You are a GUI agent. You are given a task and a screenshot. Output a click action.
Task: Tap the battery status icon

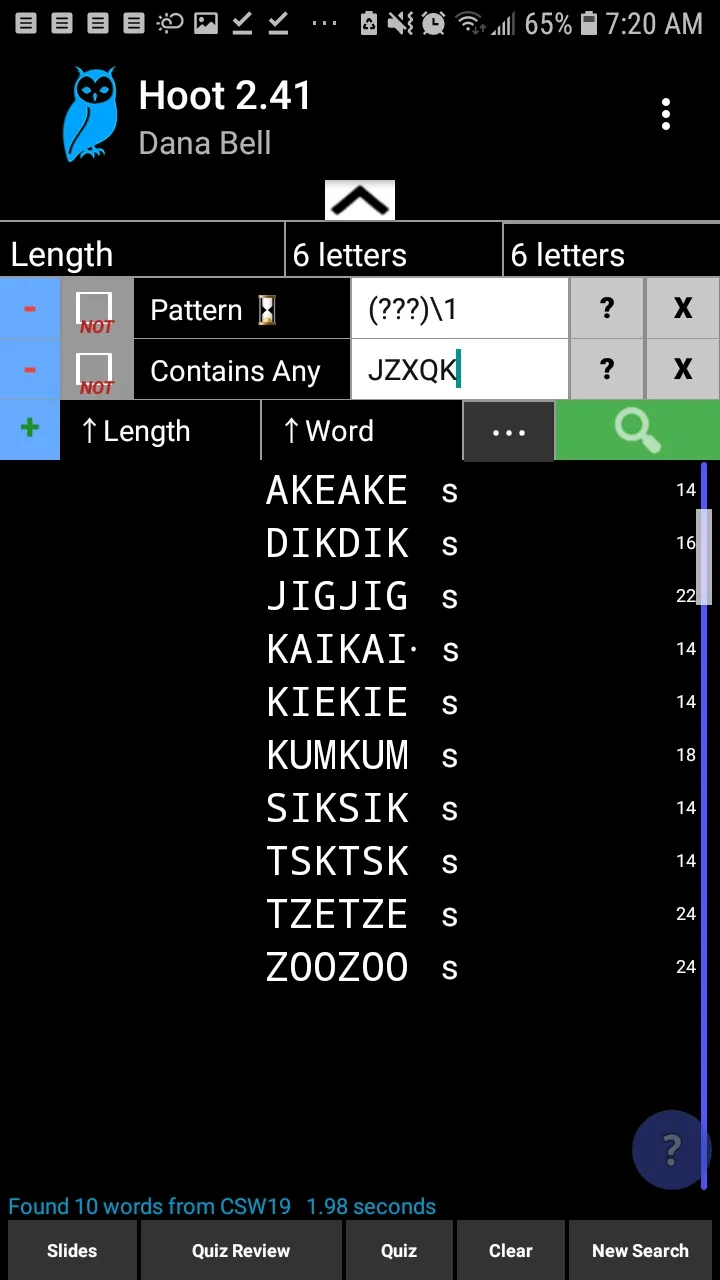point(589,23)
